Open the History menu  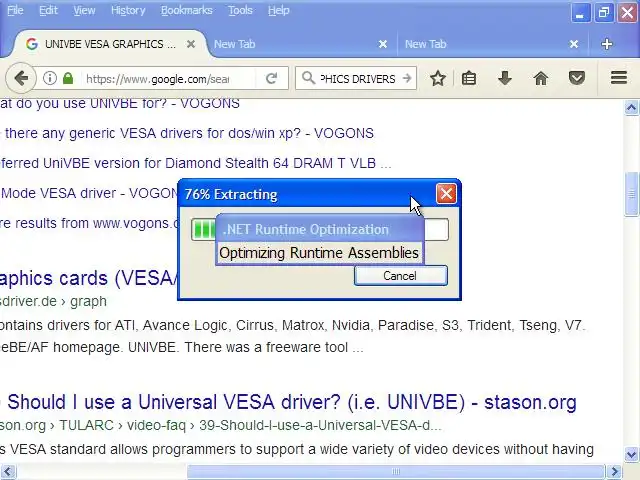click(x=128, y=10)
